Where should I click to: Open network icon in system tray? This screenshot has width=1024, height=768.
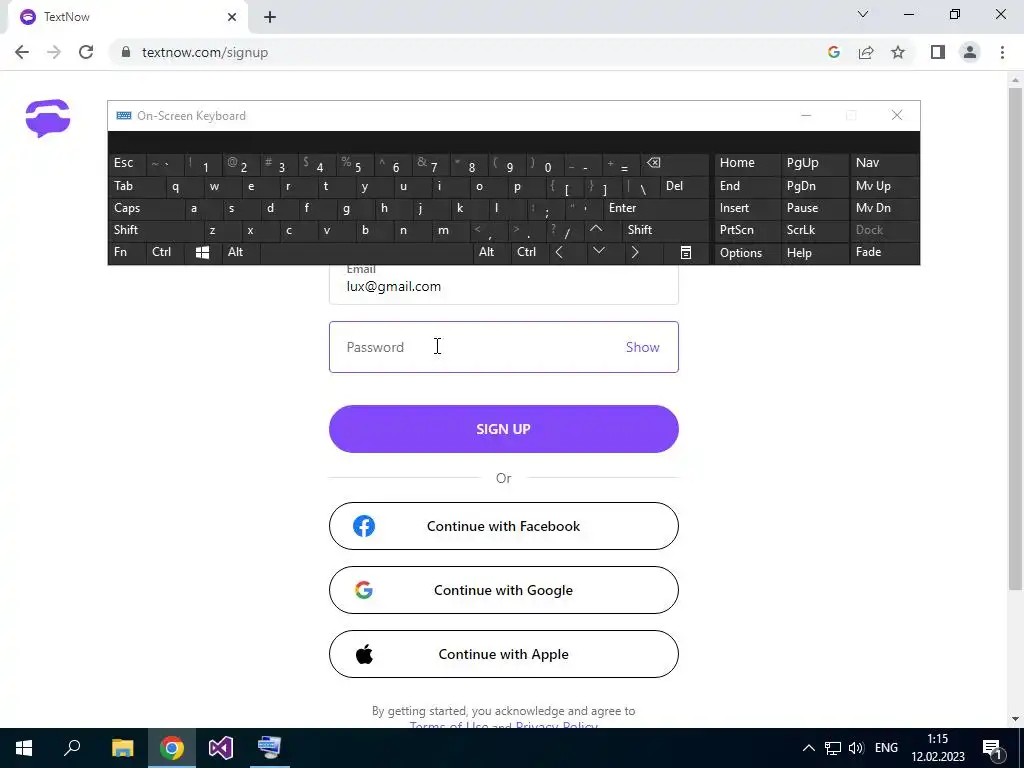833,748
